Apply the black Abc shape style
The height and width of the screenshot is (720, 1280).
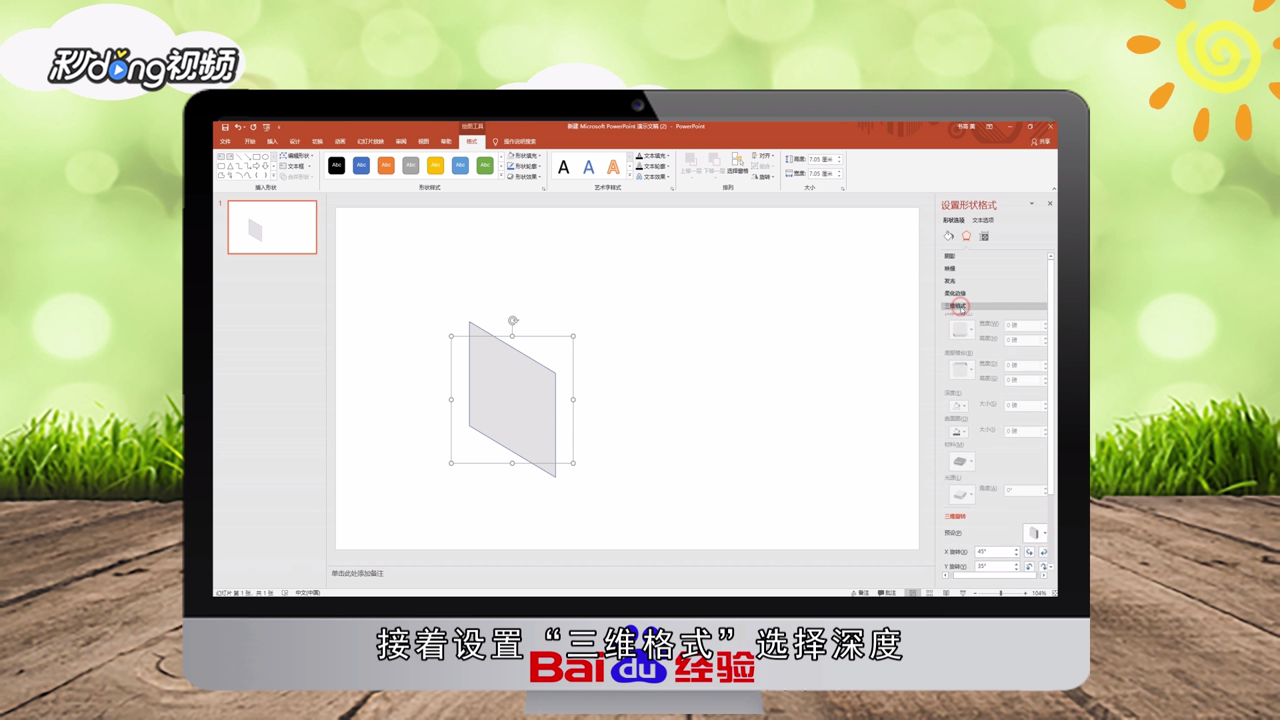(337, 165)
